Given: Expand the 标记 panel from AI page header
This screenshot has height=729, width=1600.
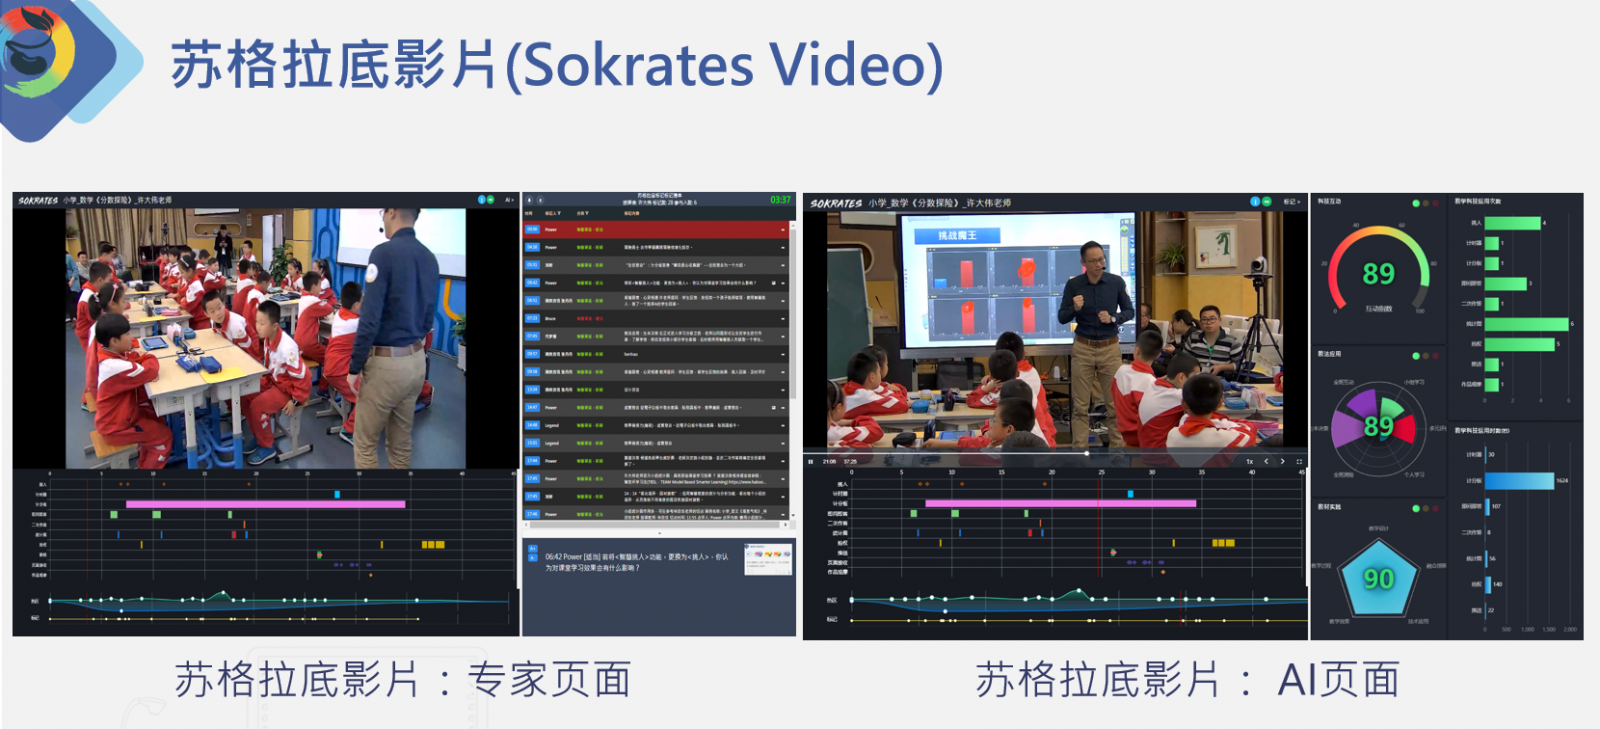Looking at the screenshot, I should coord(1291,202).
